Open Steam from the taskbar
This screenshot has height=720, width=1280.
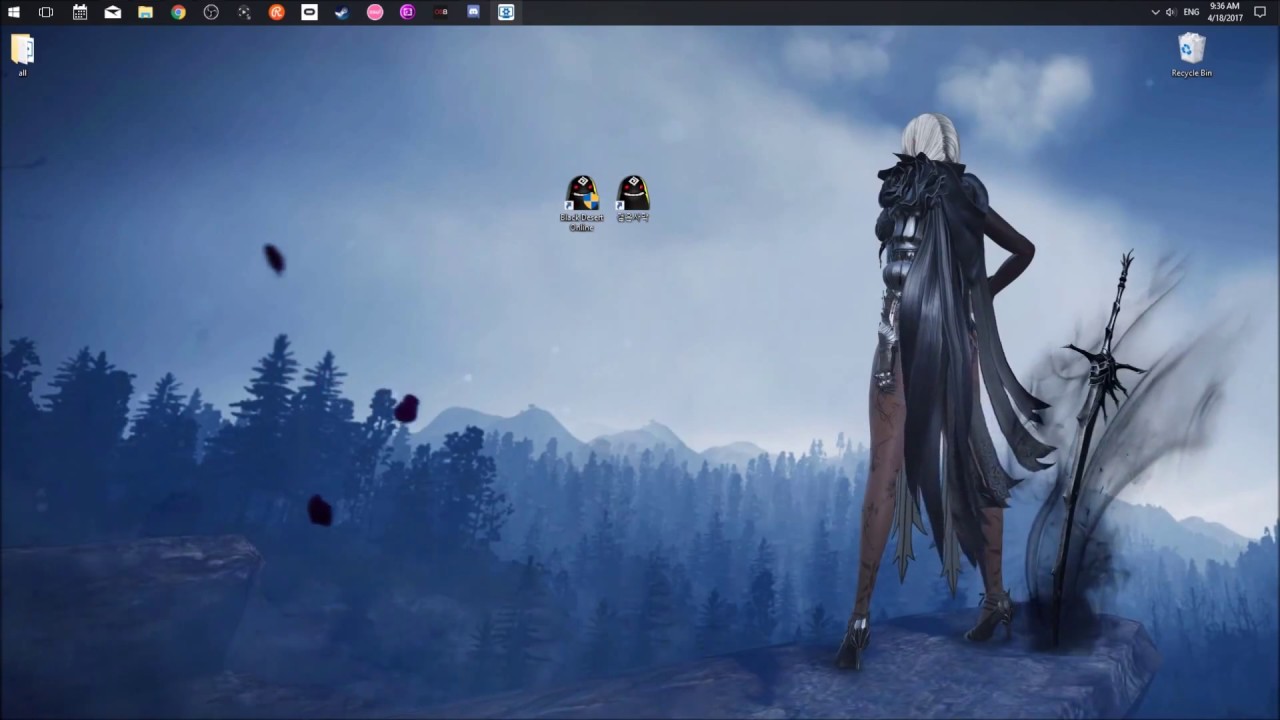coord(342,12)
